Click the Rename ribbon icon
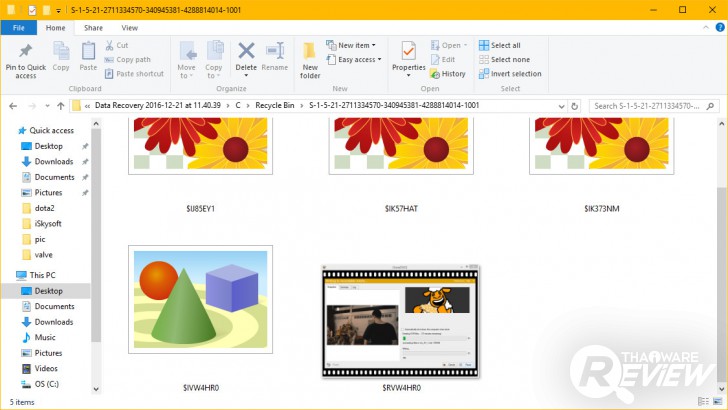The image size is (728, 410). (x=275, y=51)
